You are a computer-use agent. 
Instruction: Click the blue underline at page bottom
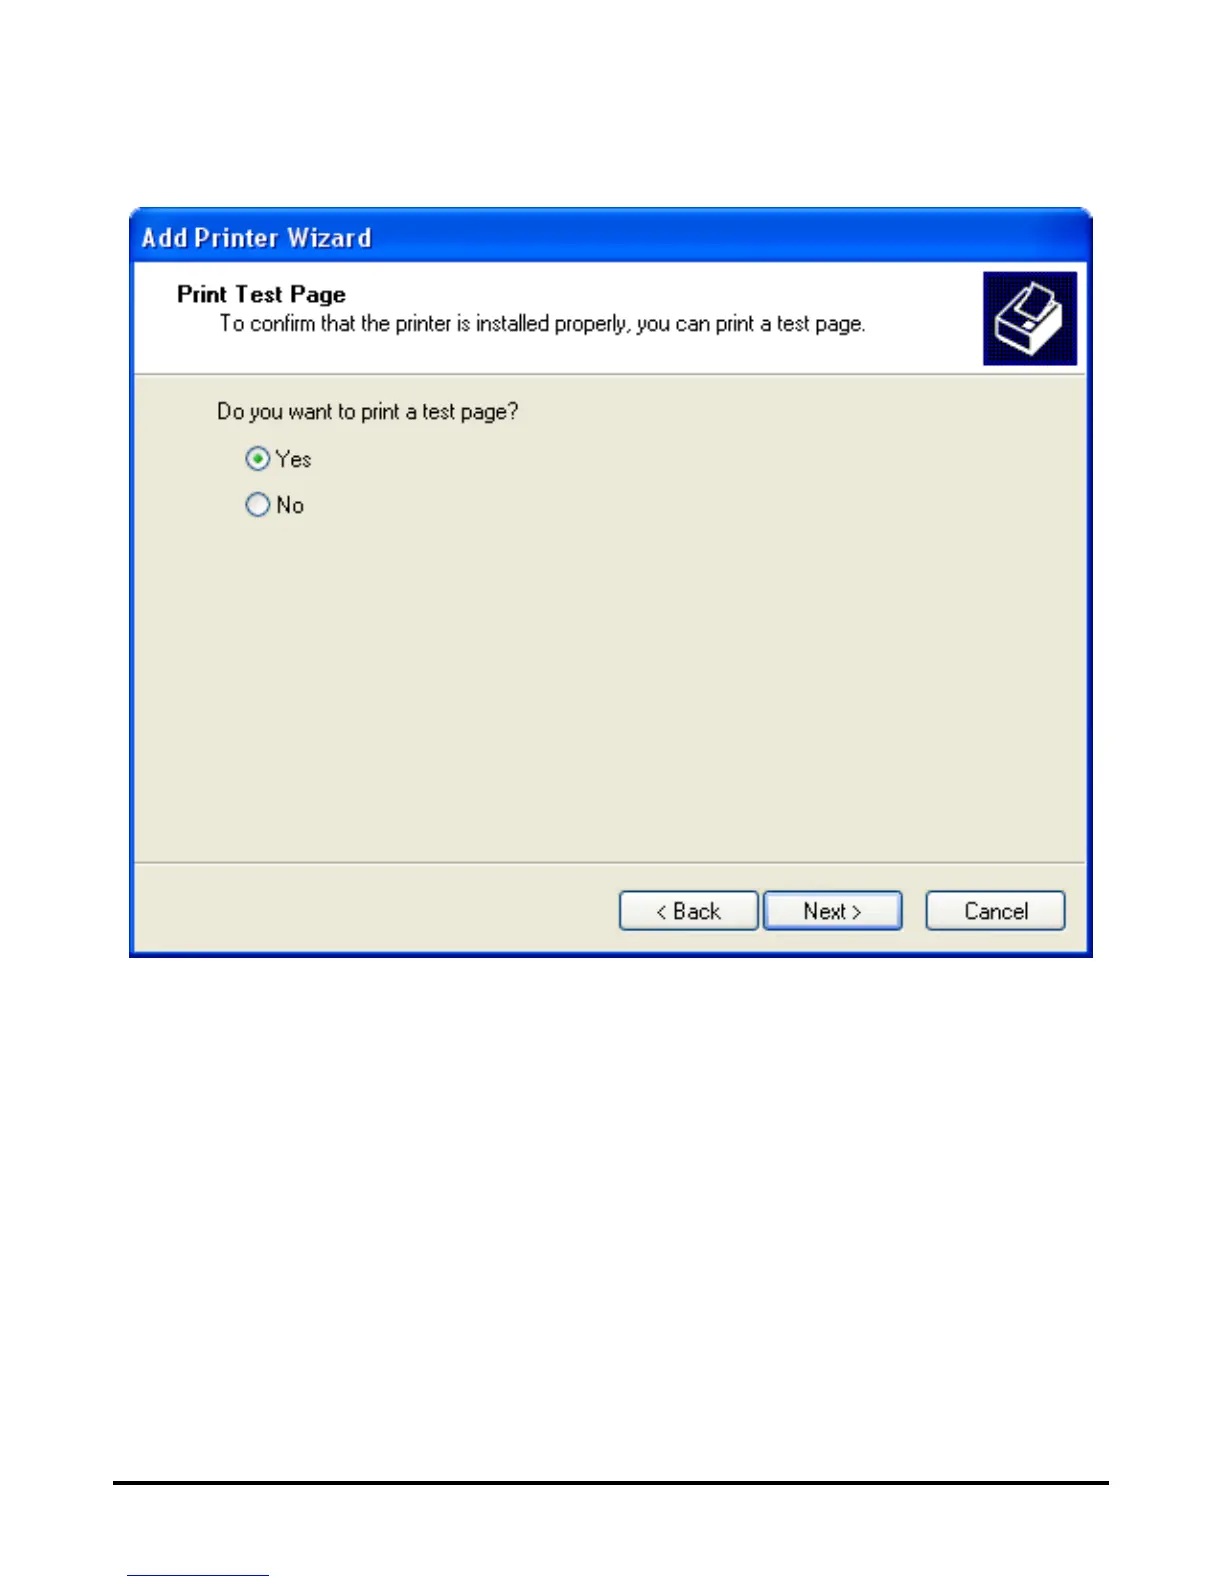pyautogui.click(x=198, y=1576)
